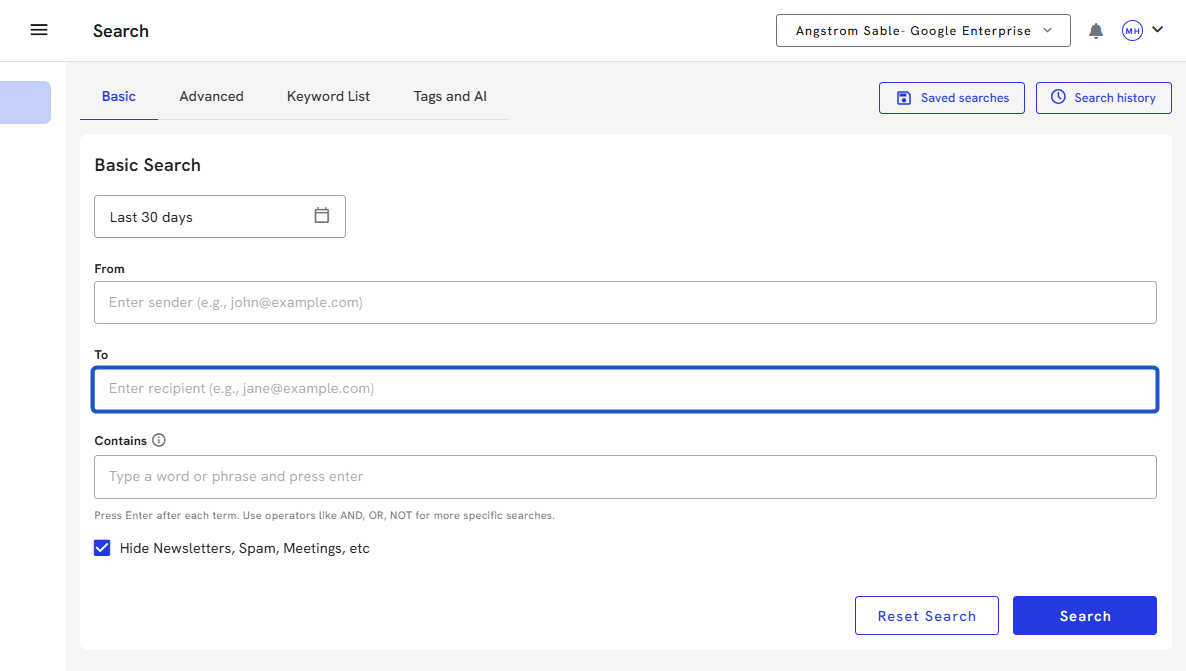This screenshot has width=1186, height=671.
Task: Uncheck Hide Newsletters, Spam, Meetings checkbox
Action: [x=102, y=548]
